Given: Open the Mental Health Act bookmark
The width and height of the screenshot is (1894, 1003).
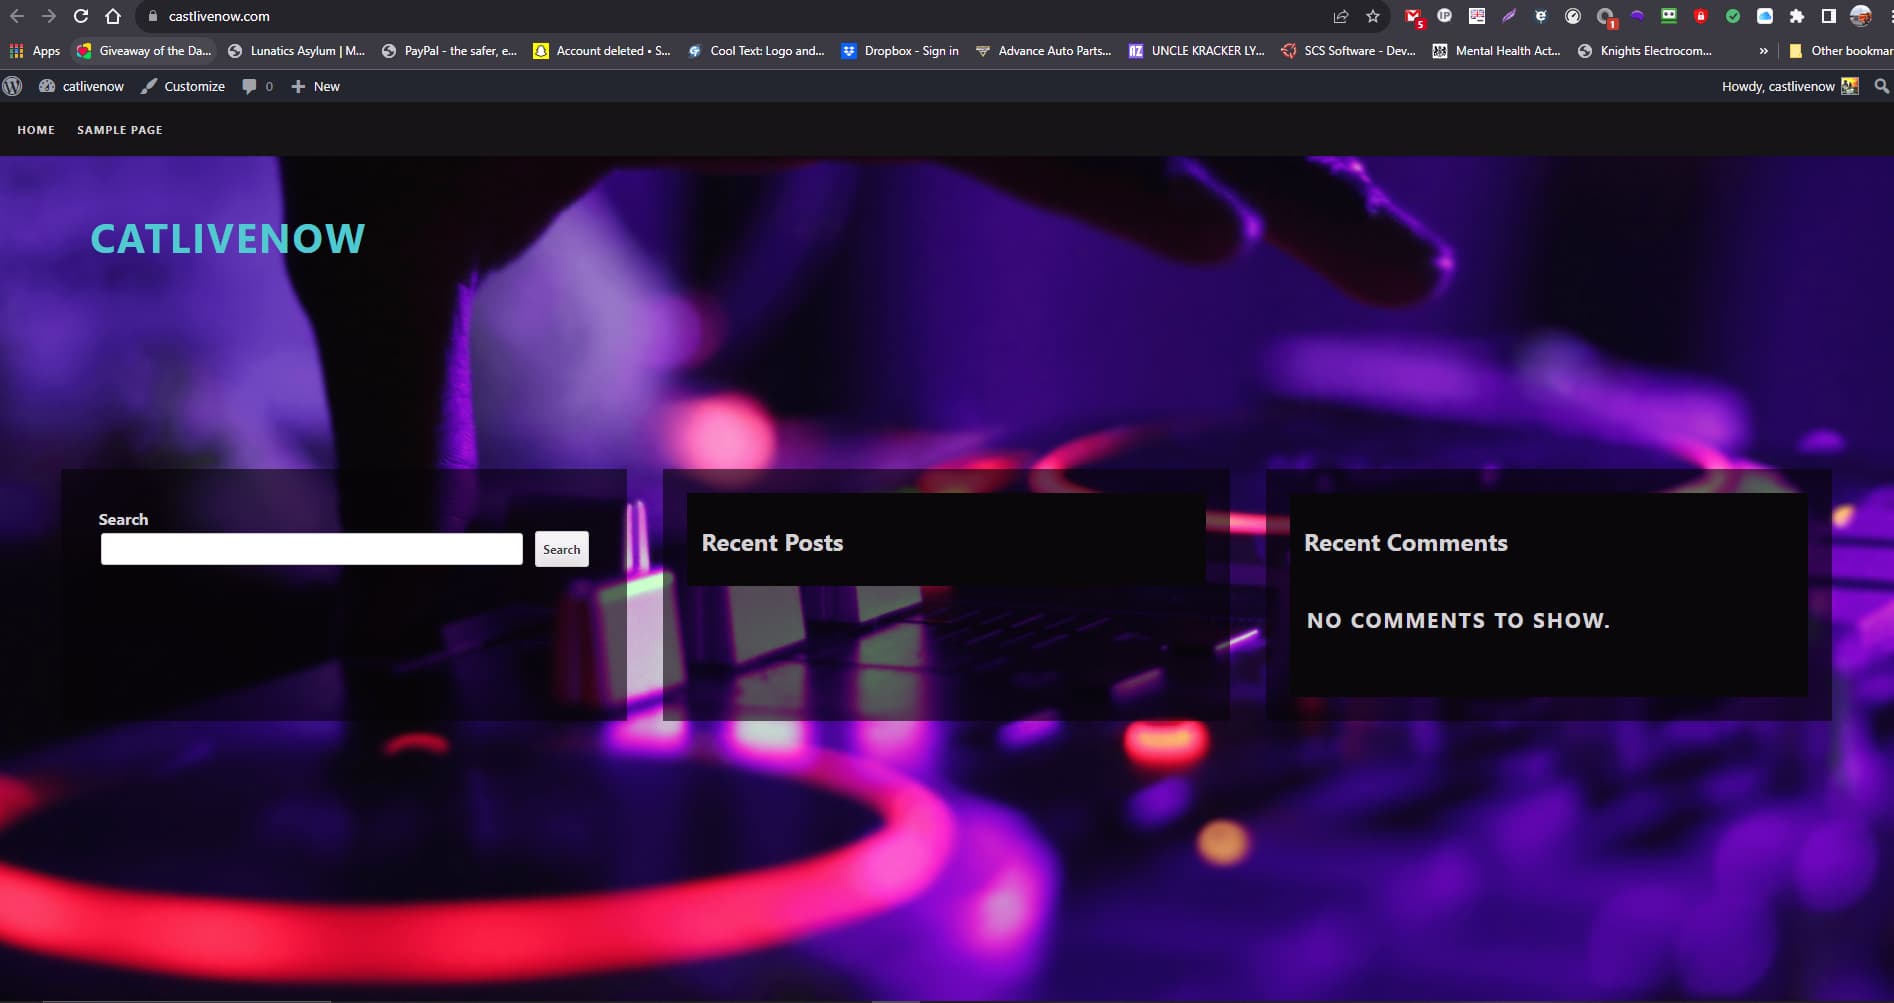Looking at the screenshot, I should click(x=1496, y=51).
